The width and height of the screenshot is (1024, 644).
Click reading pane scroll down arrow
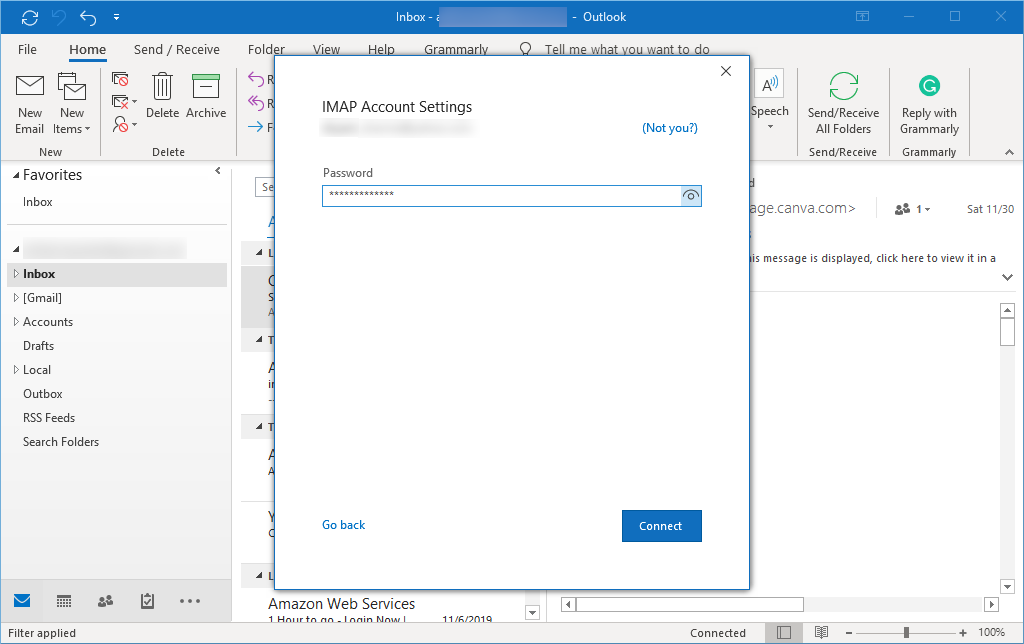pos(1007,586)
